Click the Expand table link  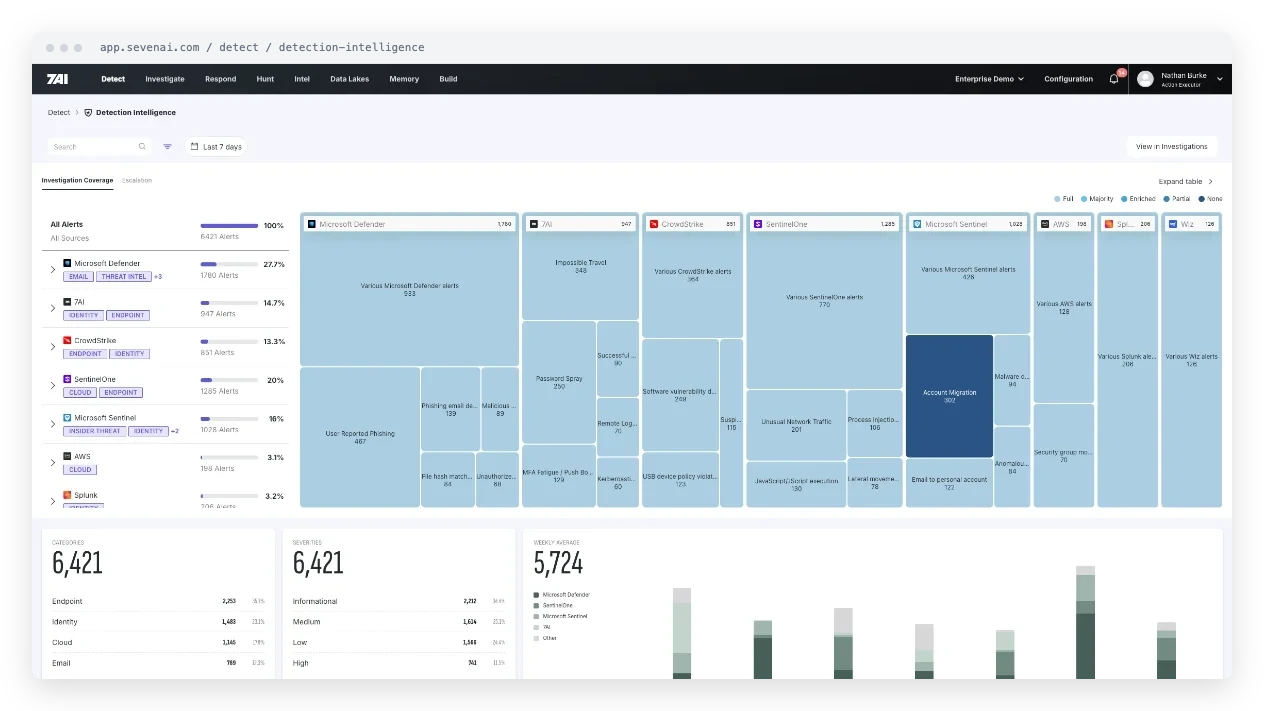(1186, 182)
